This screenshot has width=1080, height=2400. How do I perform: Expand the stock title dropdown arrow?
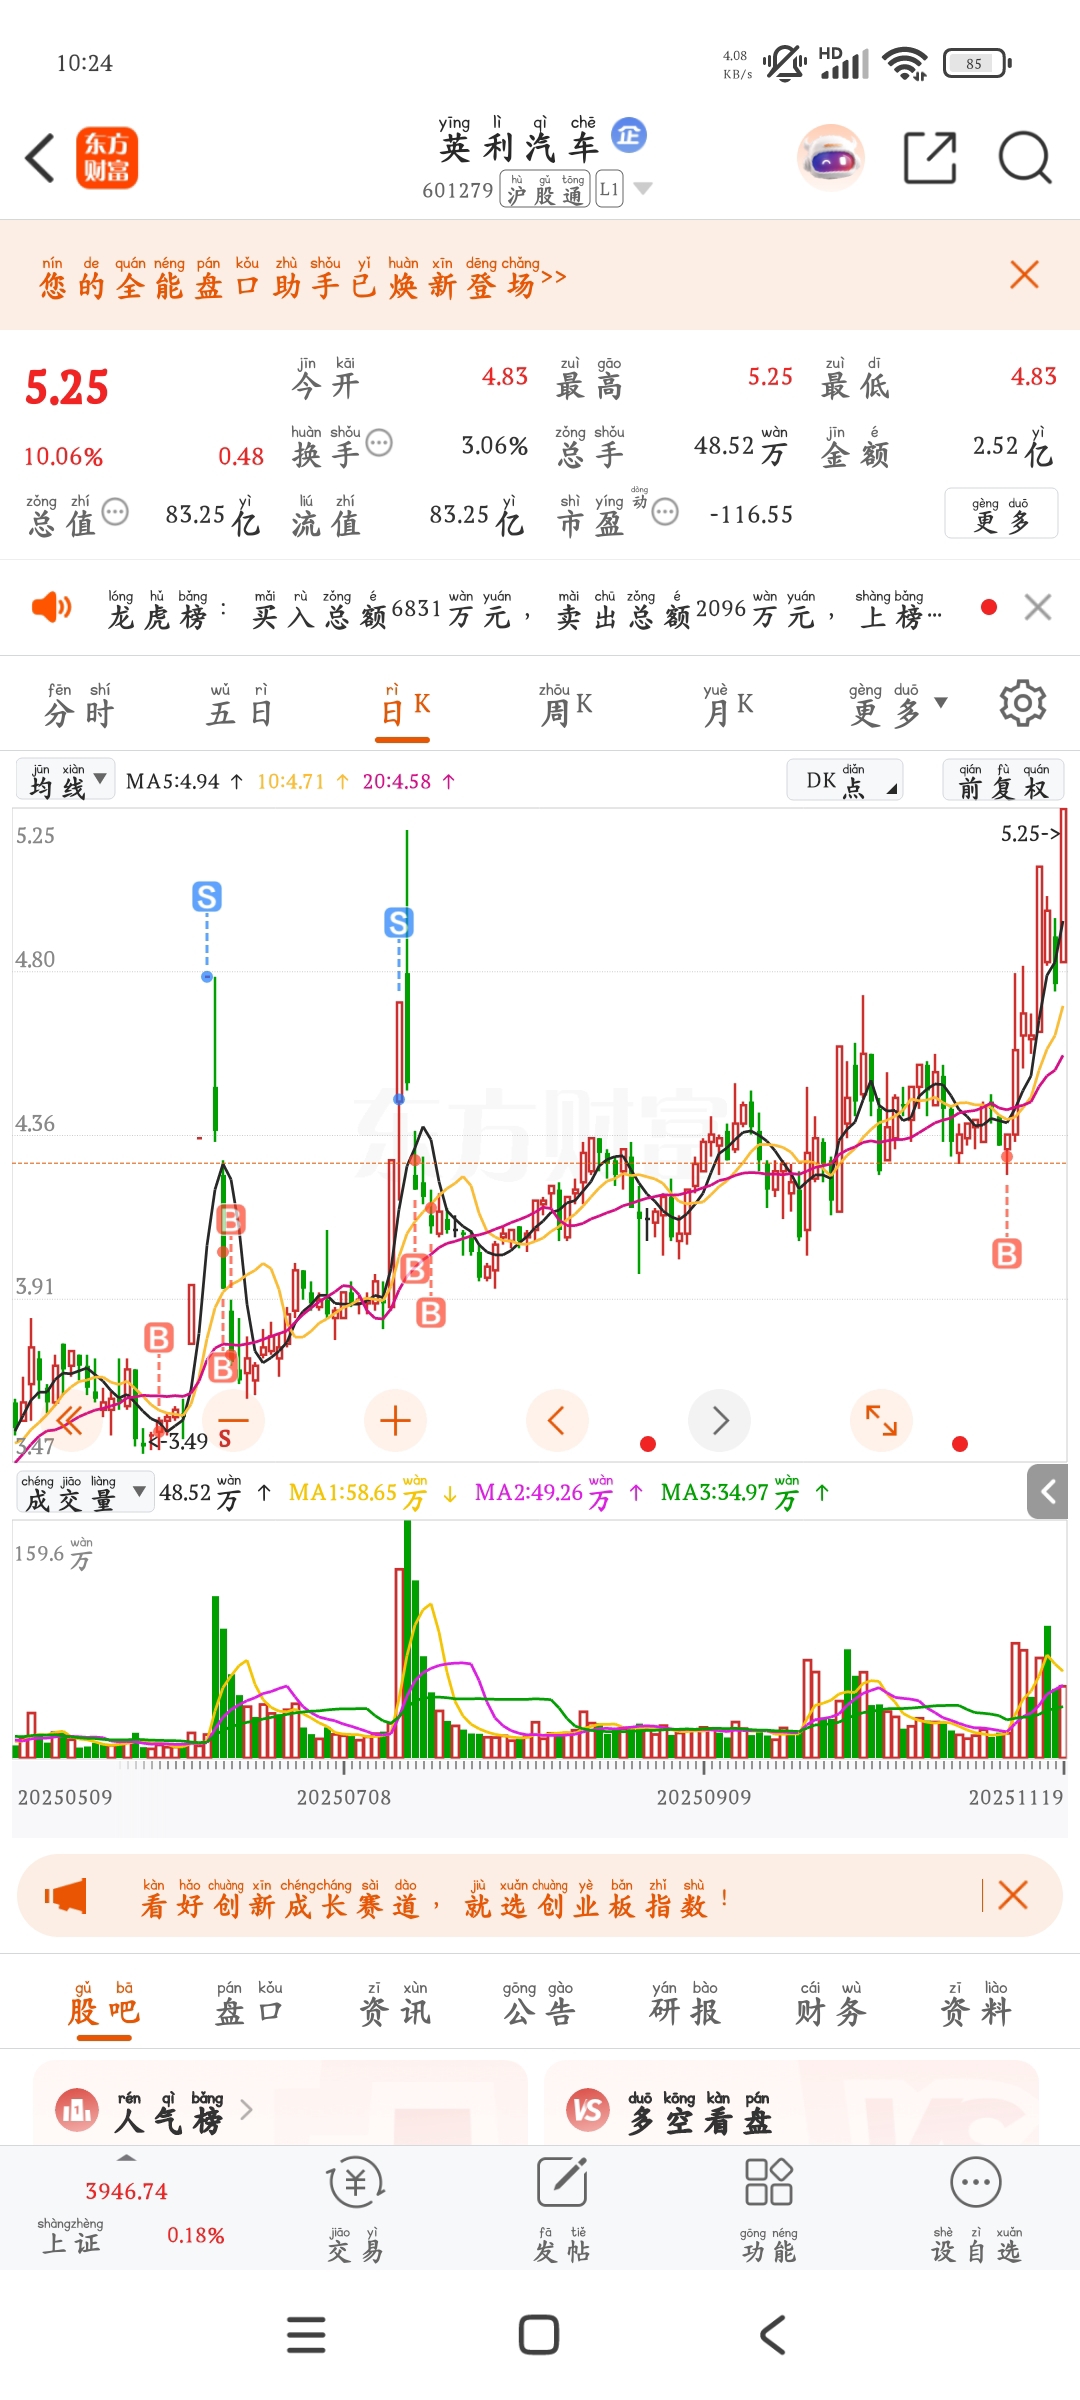click(x=643, y=188)
